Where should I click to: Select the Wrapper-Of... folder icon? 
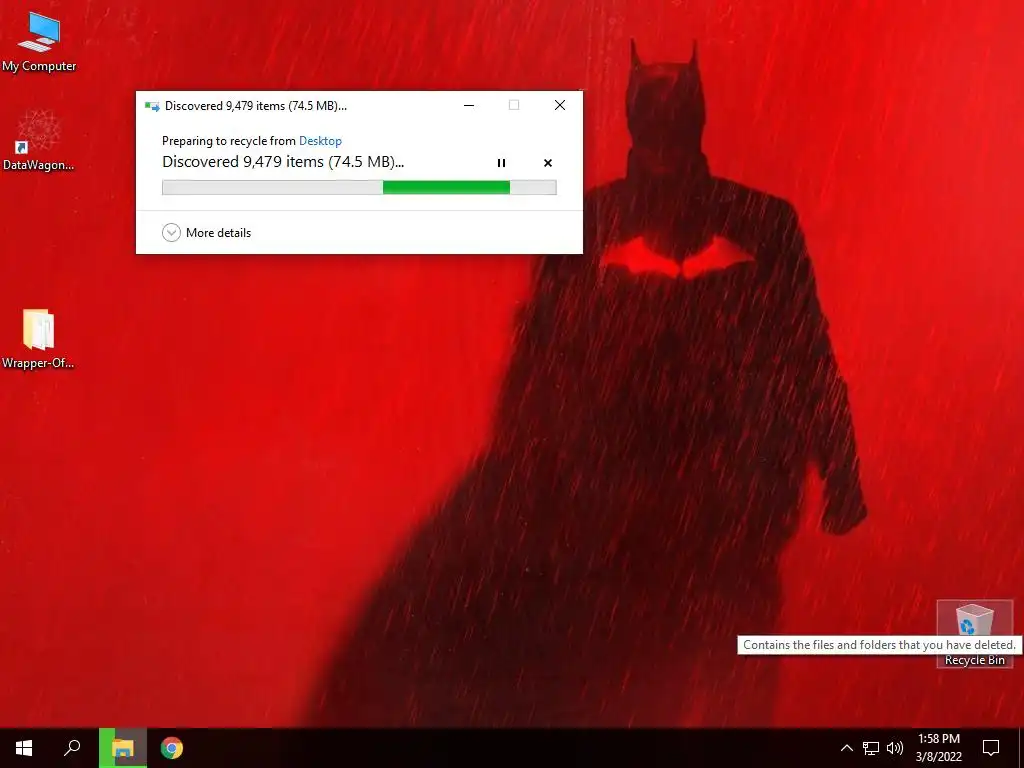pos(39,339)
